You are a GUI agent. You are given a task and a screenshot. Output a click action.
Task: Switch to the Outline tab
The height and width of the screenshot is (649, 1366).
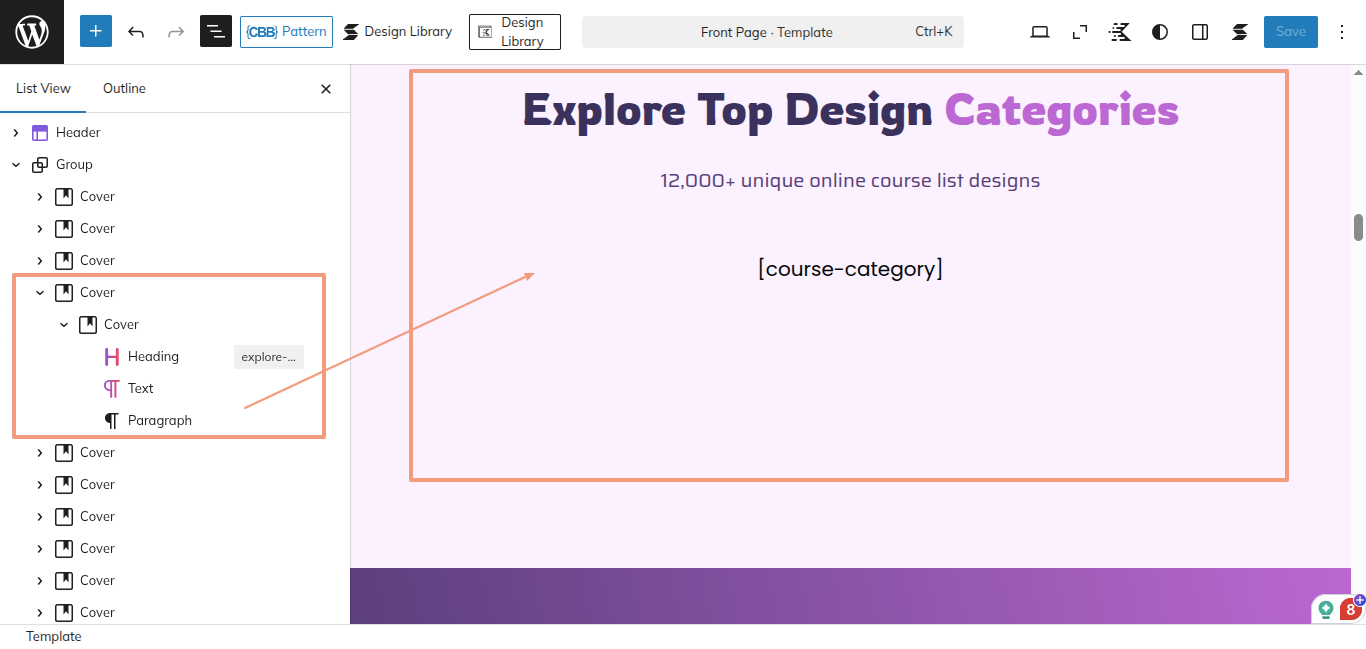click(124, 89)
